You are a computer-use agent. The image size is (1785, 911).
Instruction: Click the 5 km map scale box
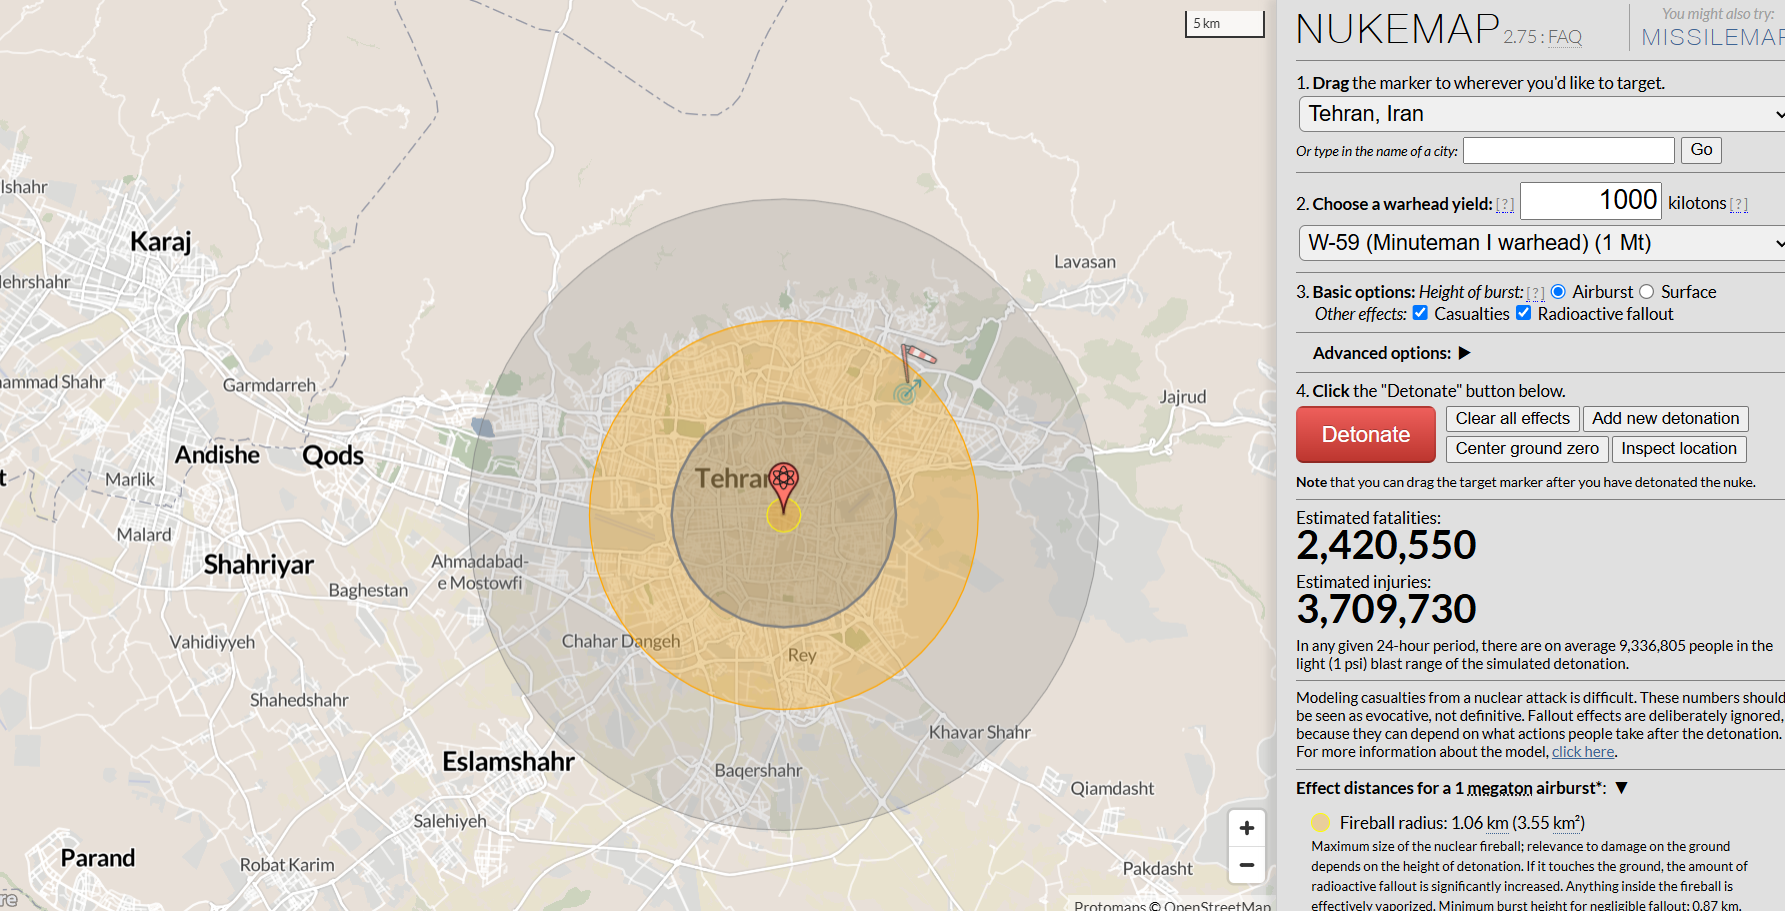[1225, 24]
